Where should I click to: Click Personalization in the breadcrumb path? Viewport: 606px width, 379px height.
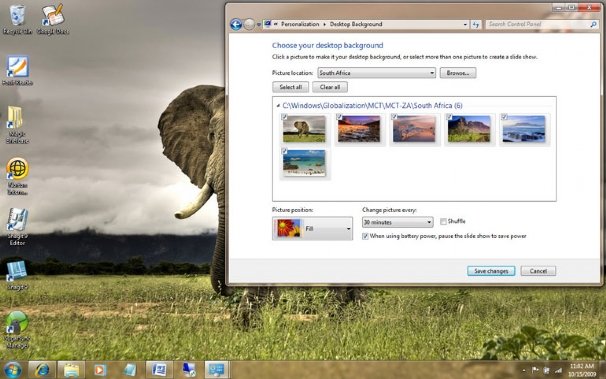click(x=300, y=24)
